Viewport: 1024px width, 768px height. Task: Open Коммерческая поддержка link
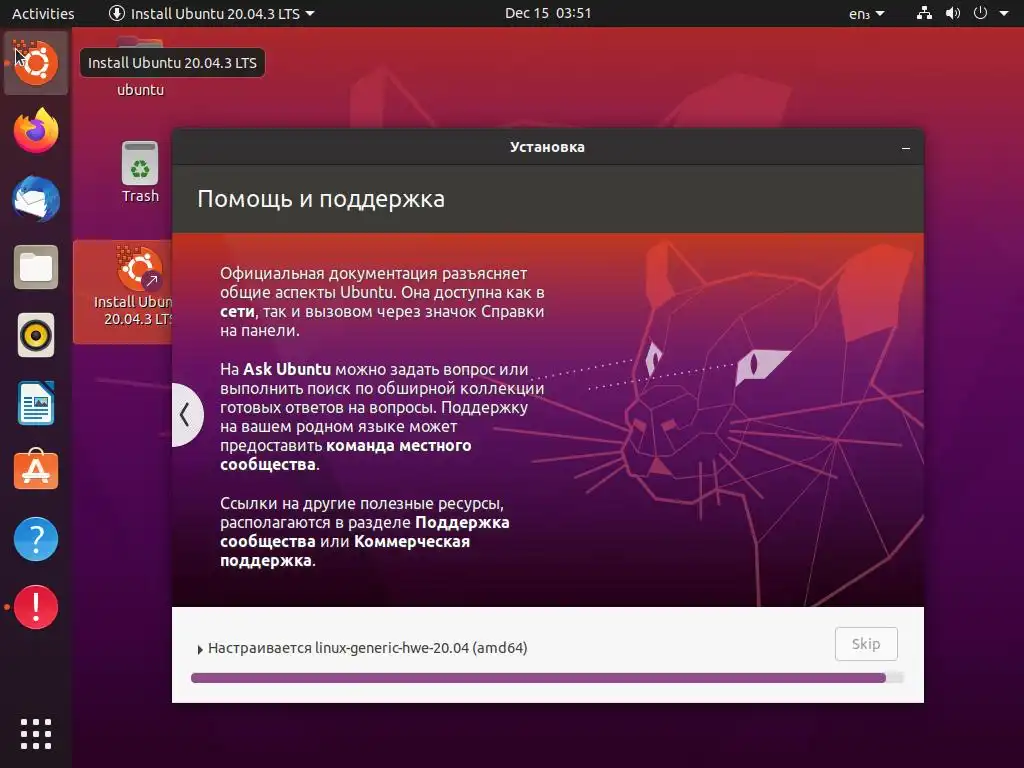345,551
